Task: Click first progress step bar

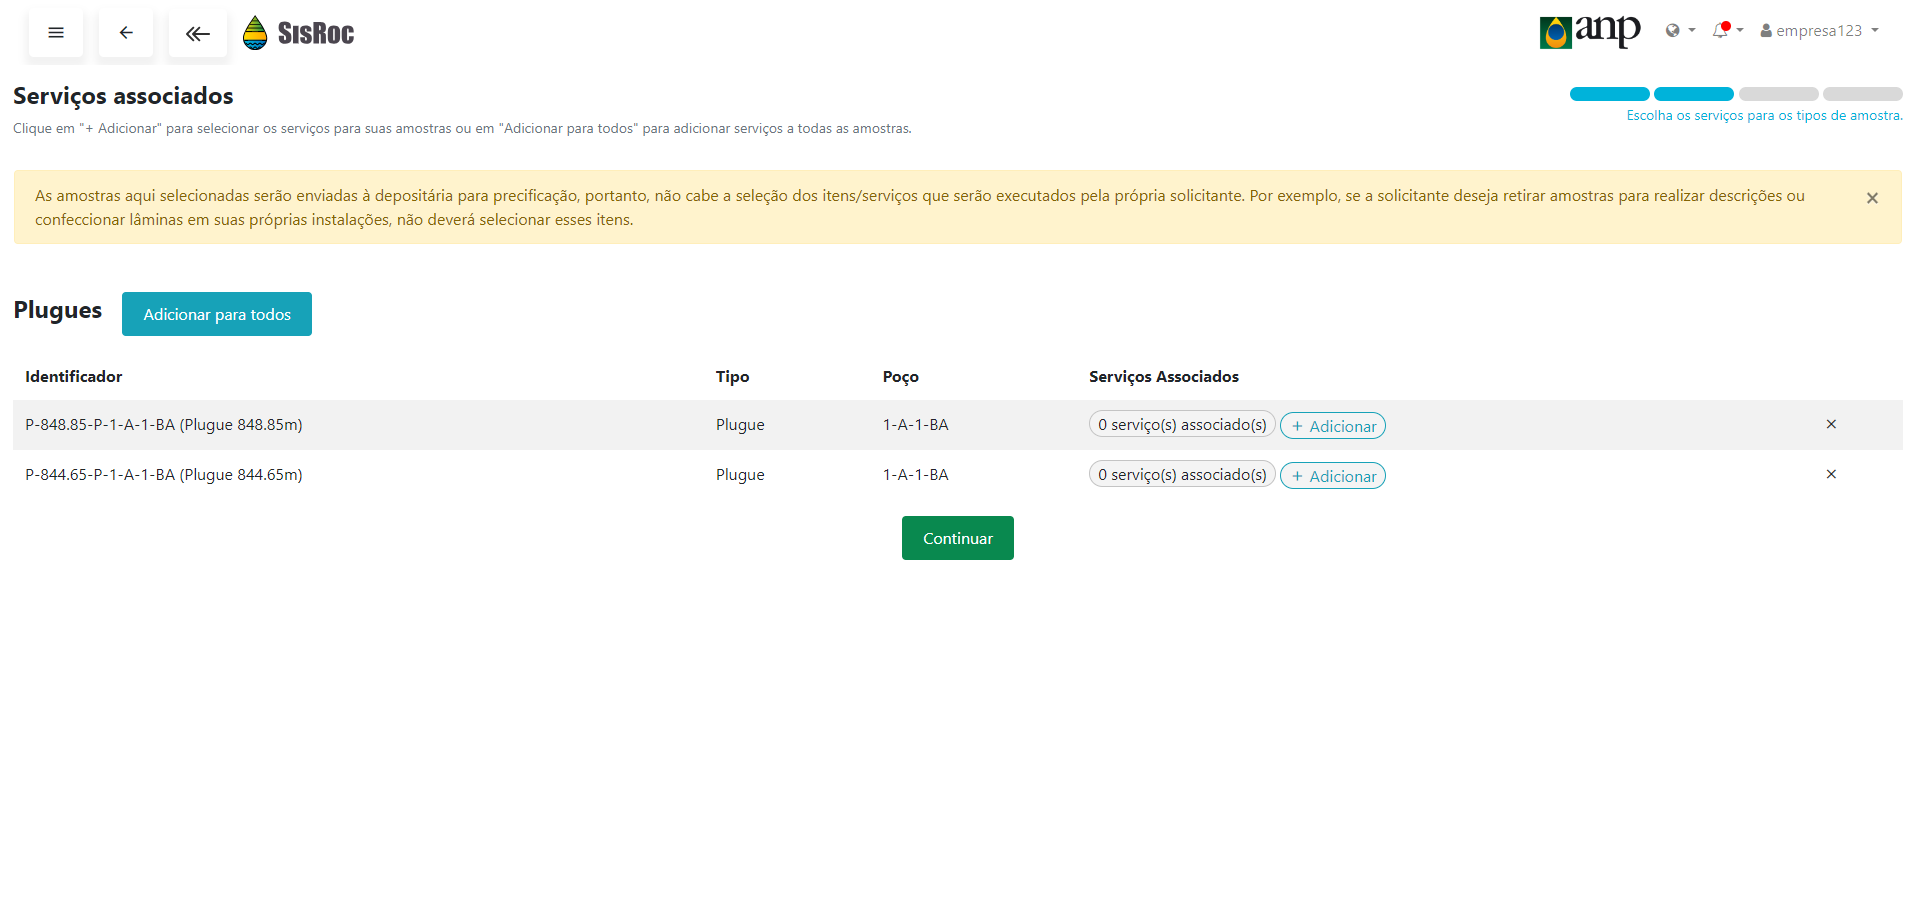Action: tap(1609, 94)
